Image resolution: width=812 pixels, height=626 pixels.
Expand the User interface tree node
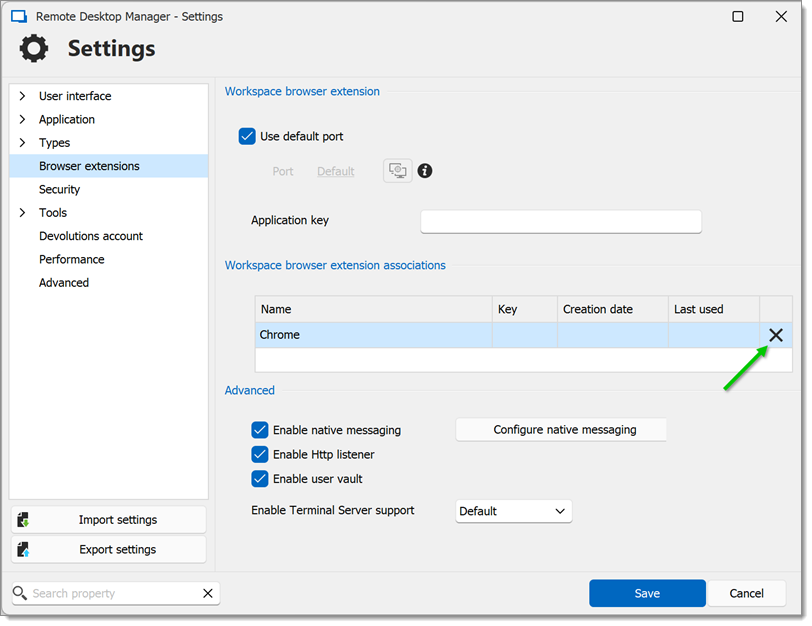pyautogui.click(x=22, y=96)
